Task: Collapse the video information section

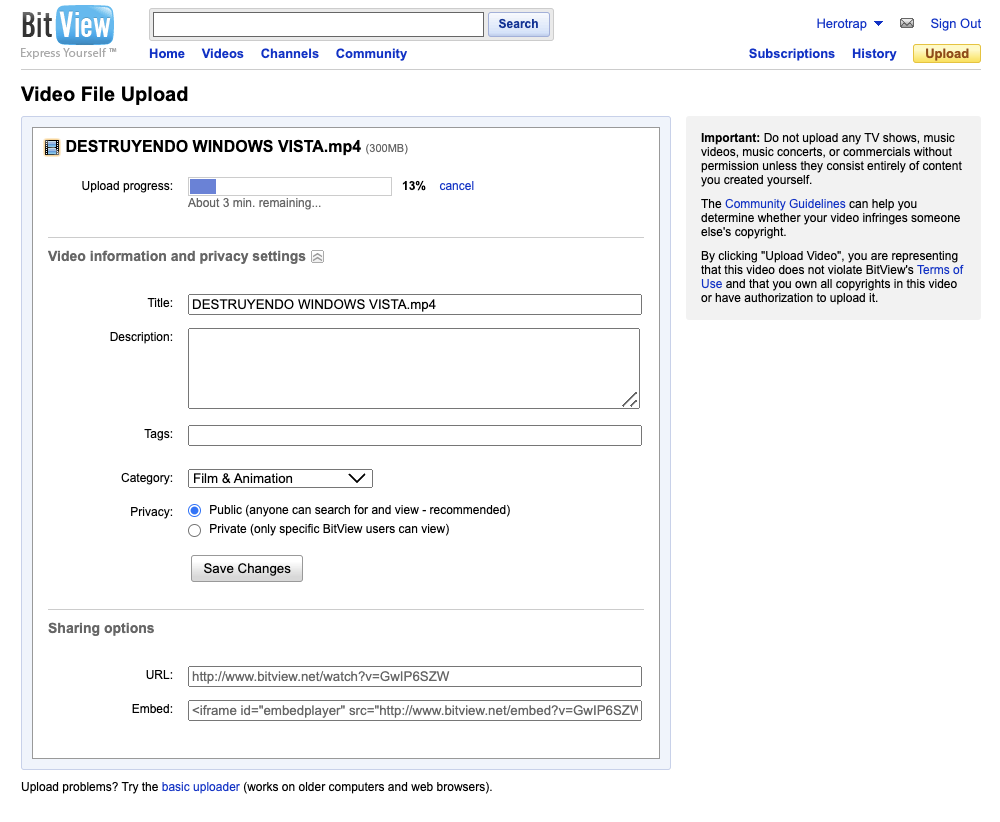Action: pyautogui.click(x=317, y=257)
